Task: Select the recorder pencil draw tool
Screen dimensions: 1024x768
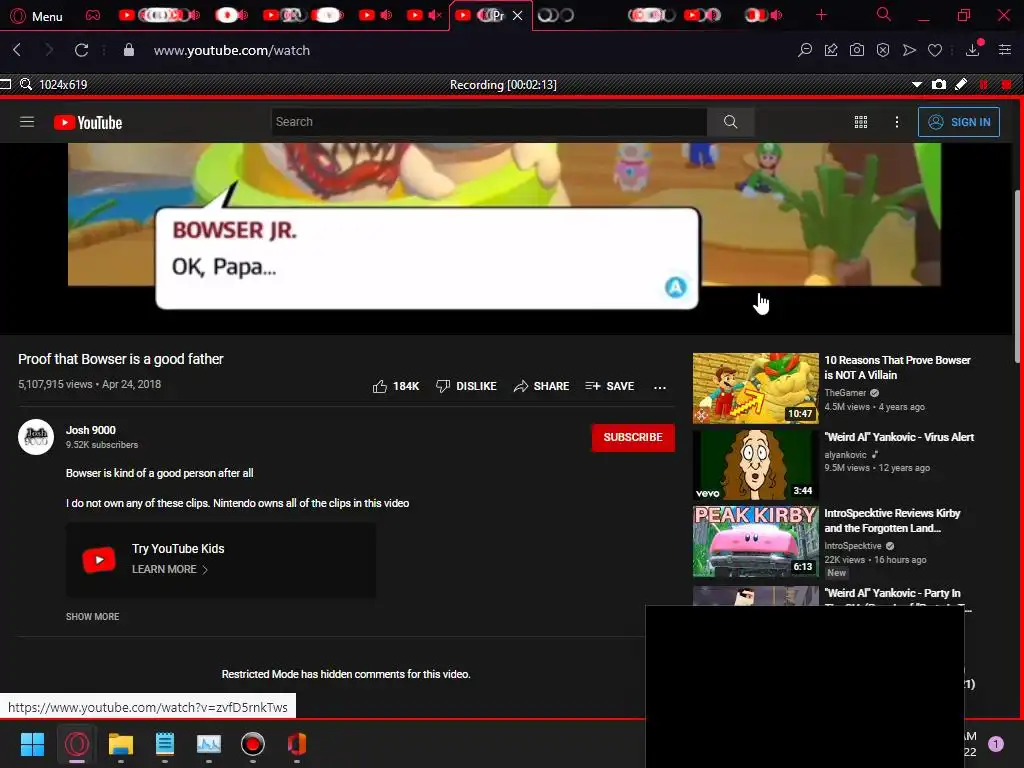Action: click(961, 84)
